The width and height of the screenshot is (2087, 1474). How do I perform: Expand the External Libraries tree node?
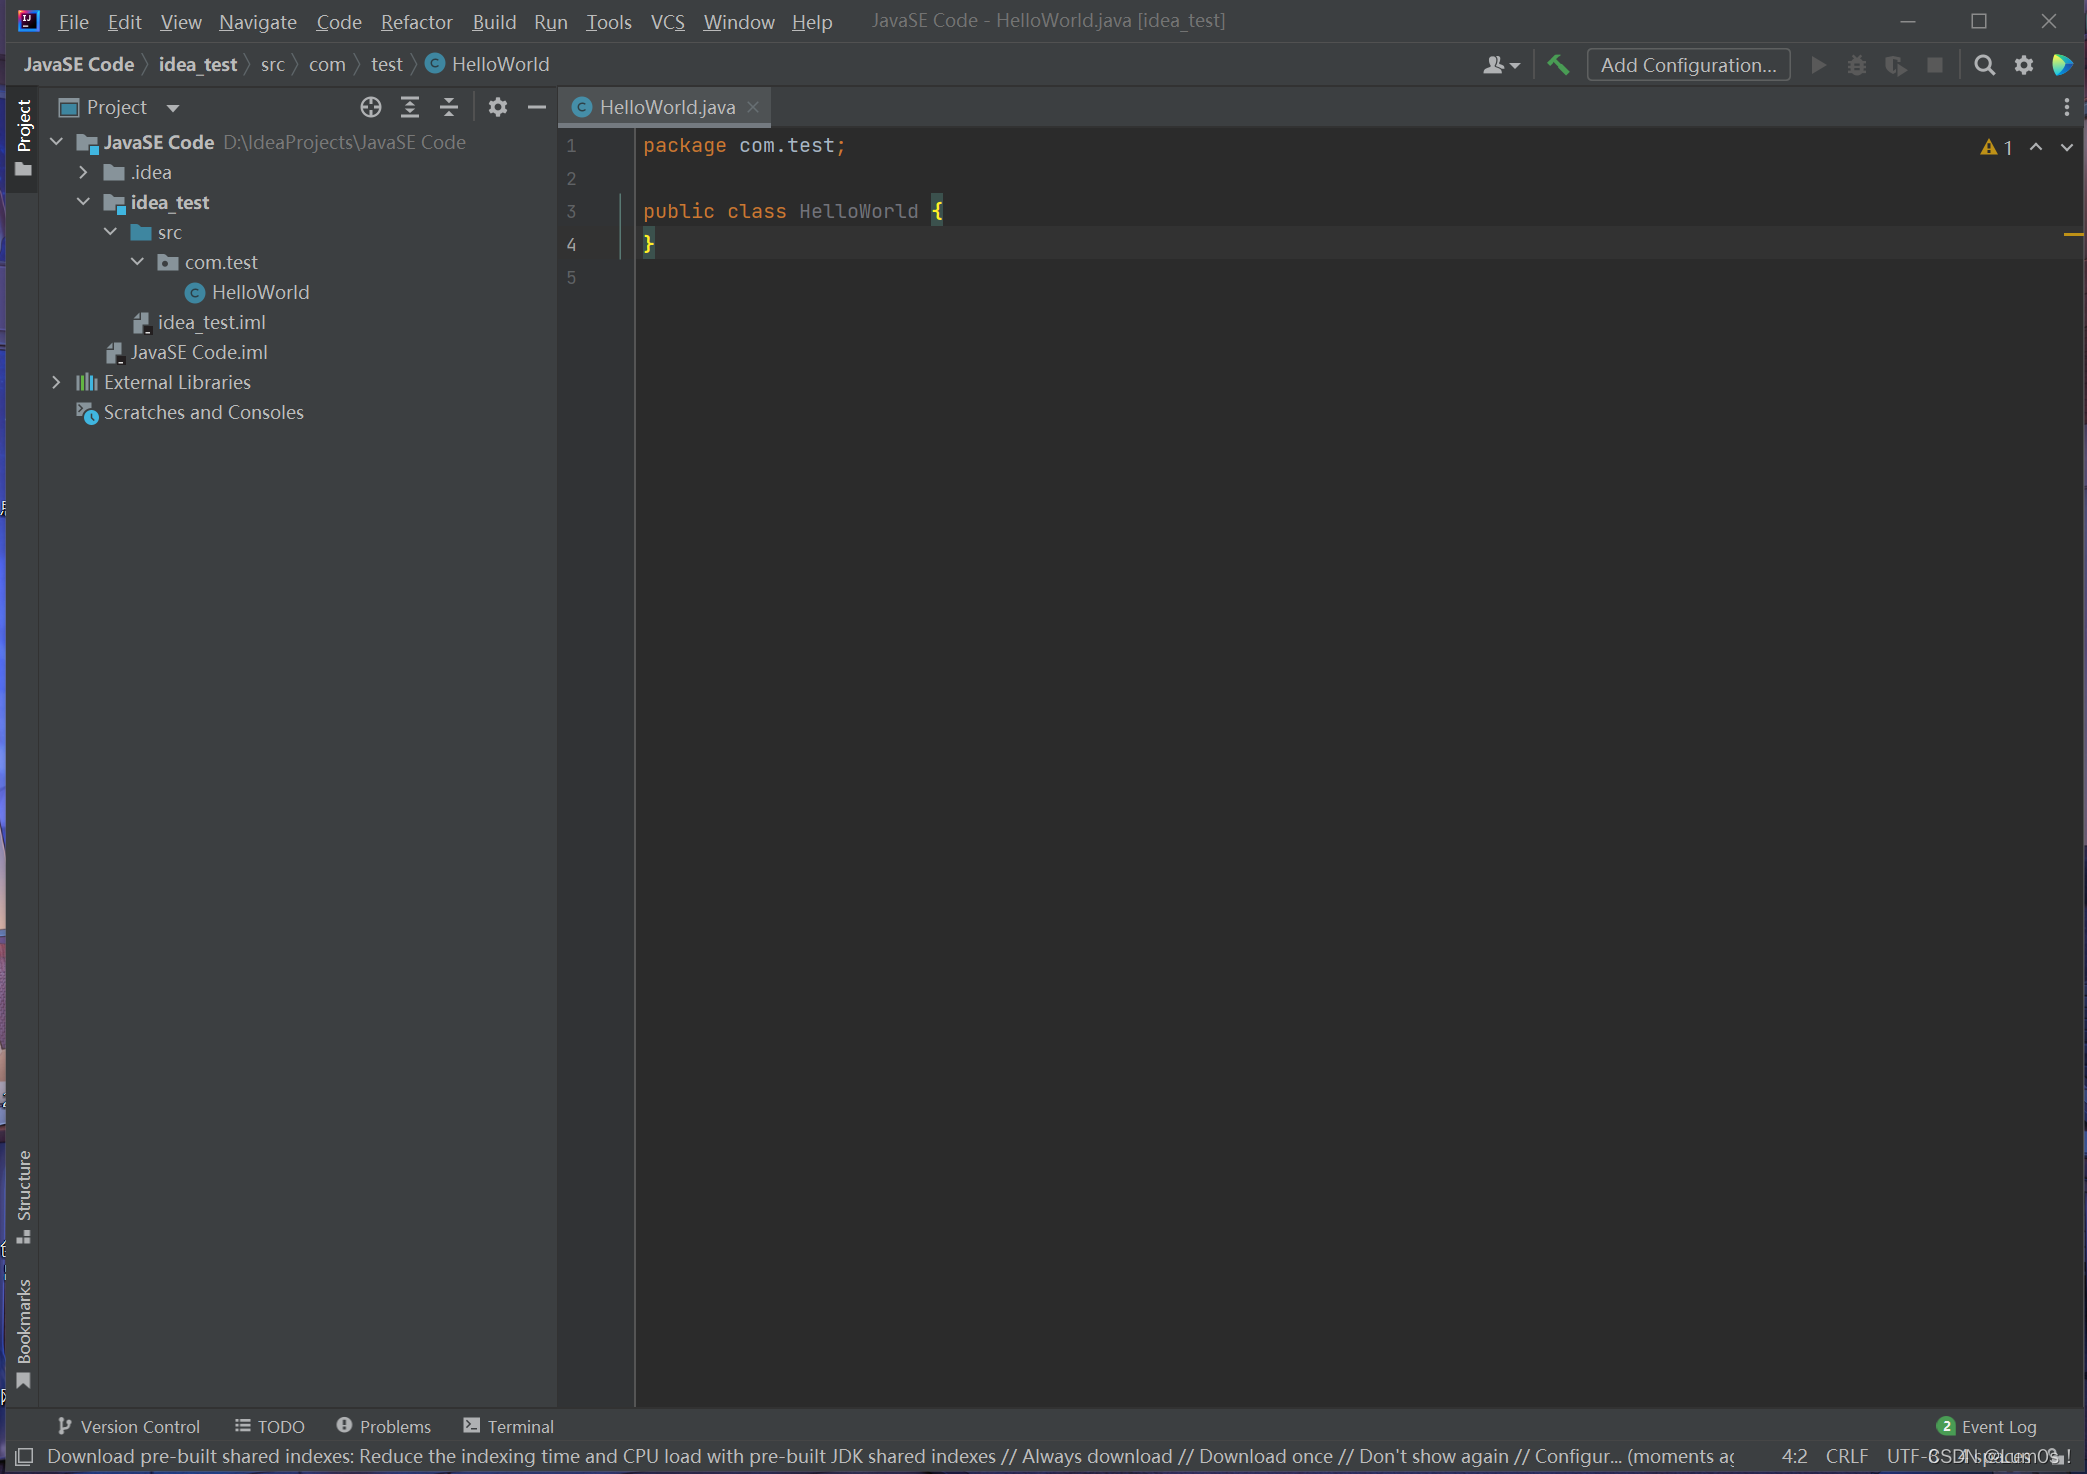tap(56, 381)
